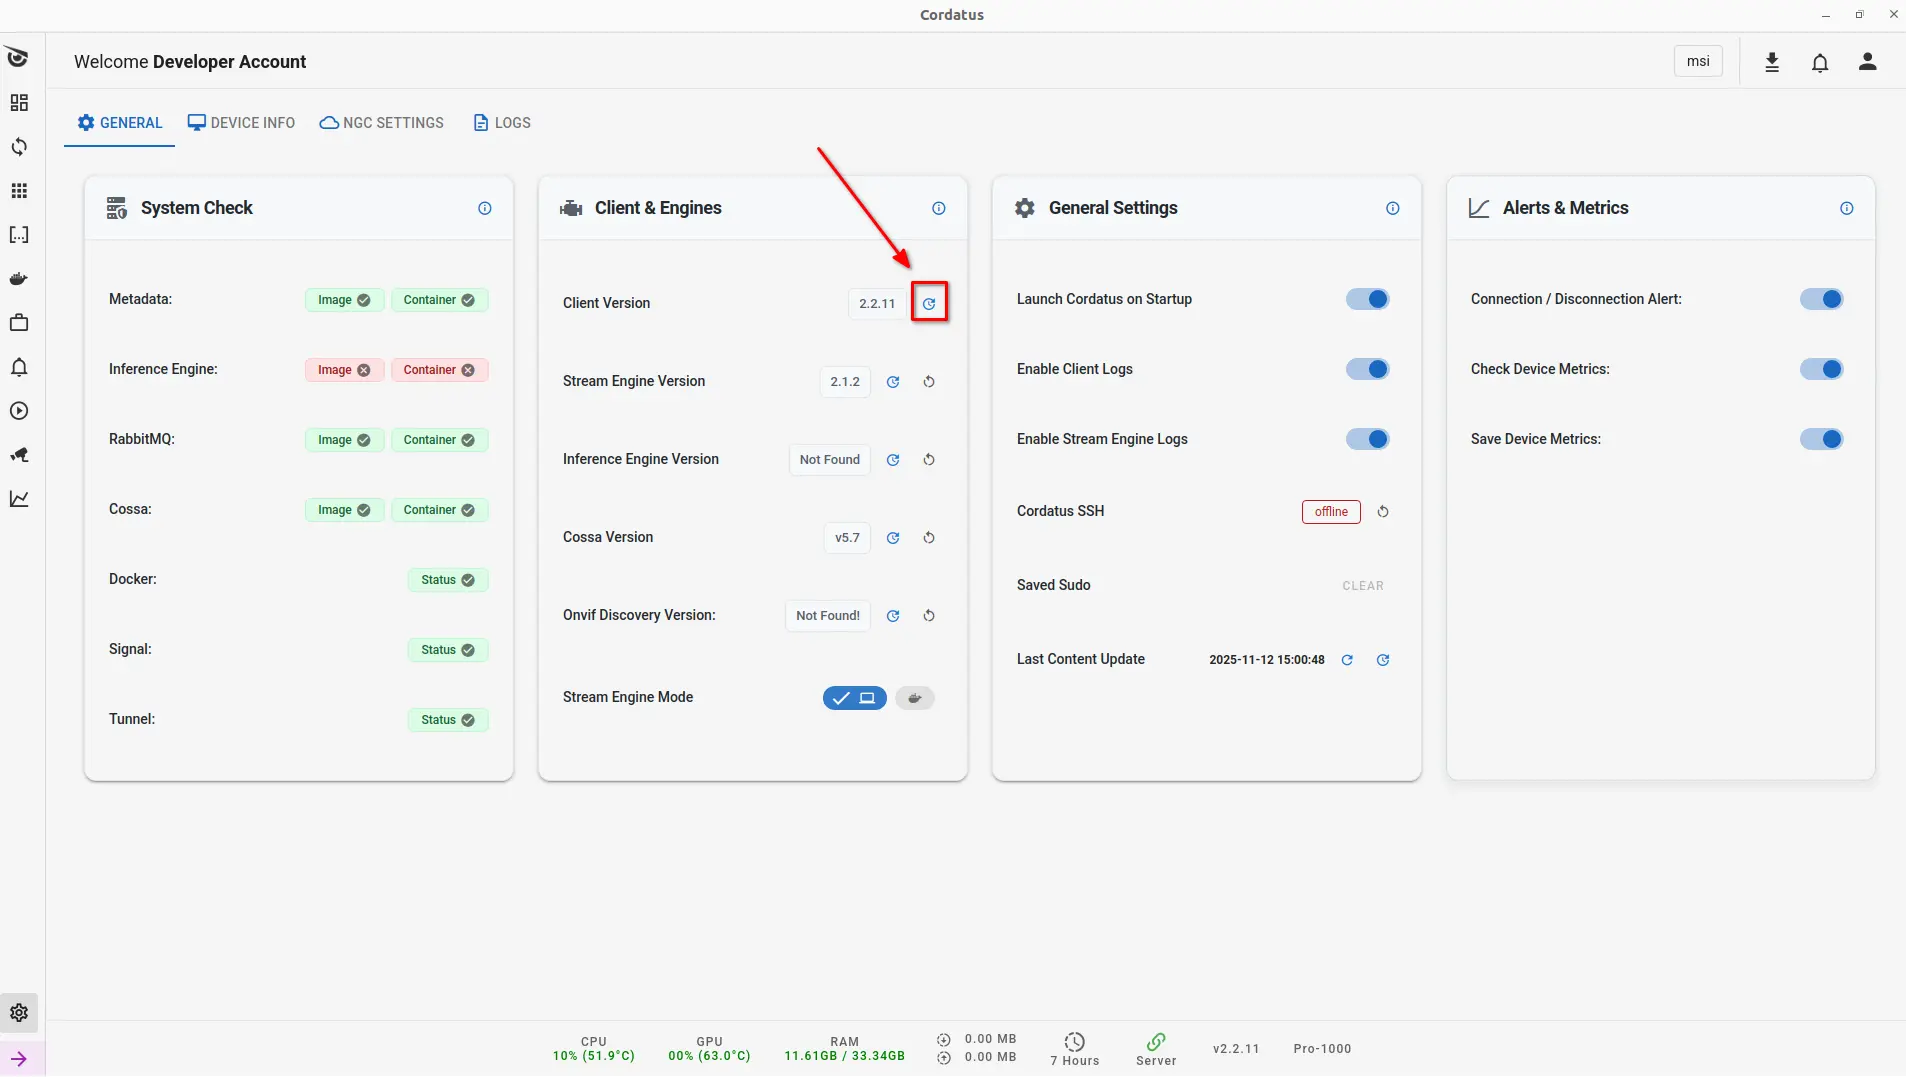Click the Cossa Version update icon
The image size is (1906, 1077).
tap(893, 537)
